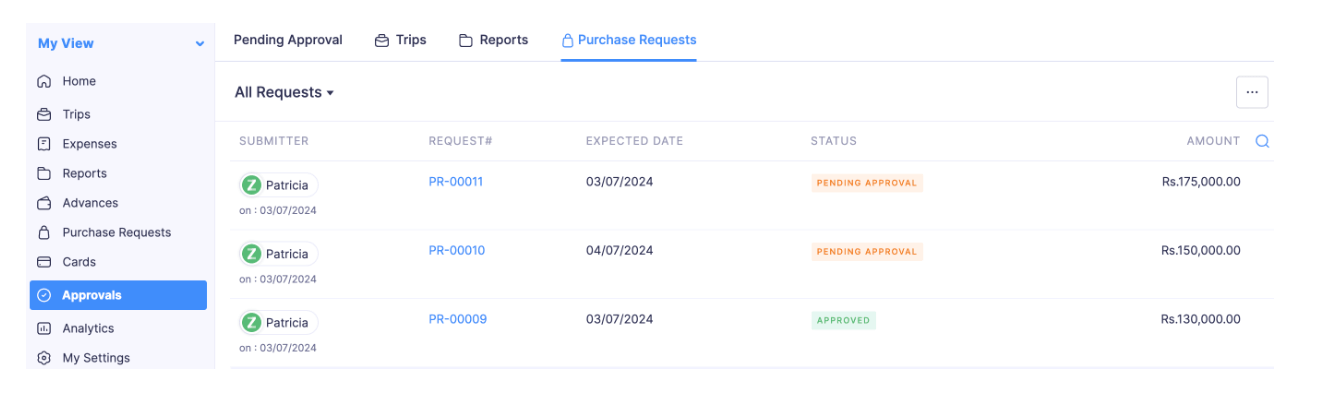
Task: Click the Reports folder icon in sidebar
Action: (44, 173)
